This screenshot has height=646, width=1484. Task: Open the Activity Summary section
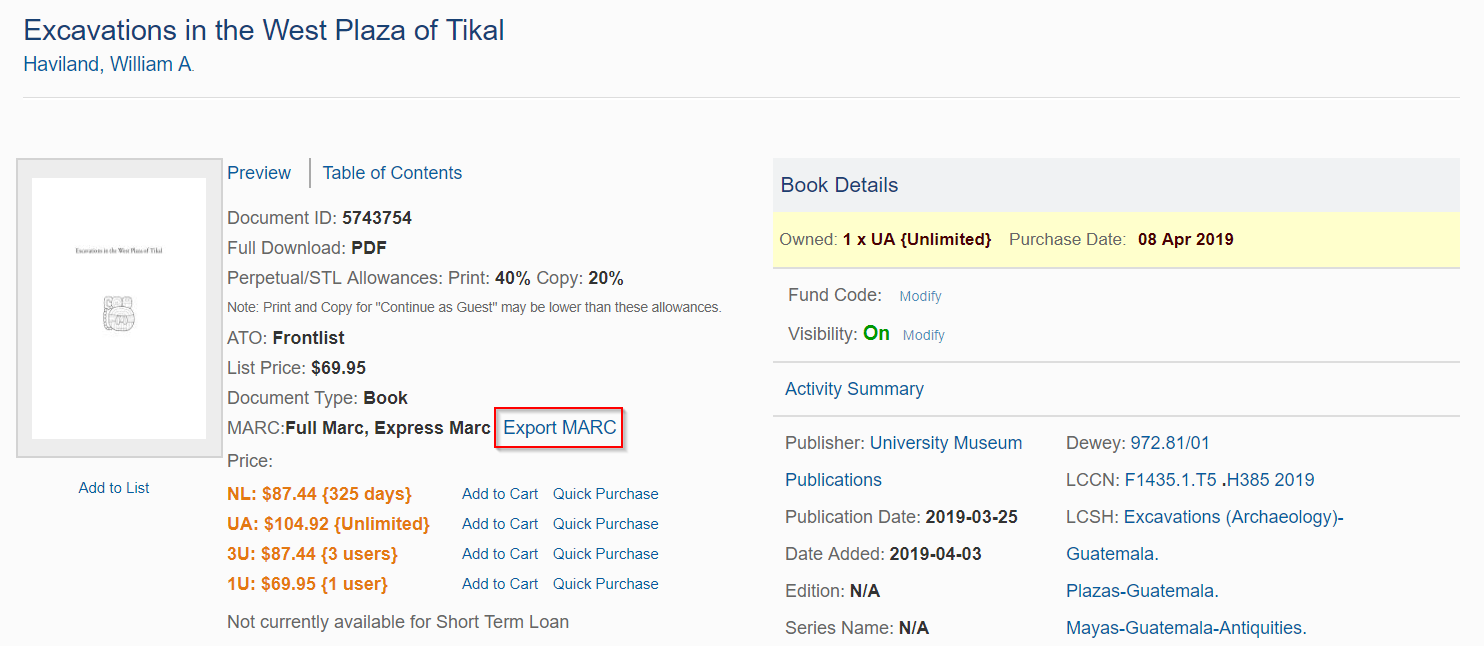[x=854, y=389]
